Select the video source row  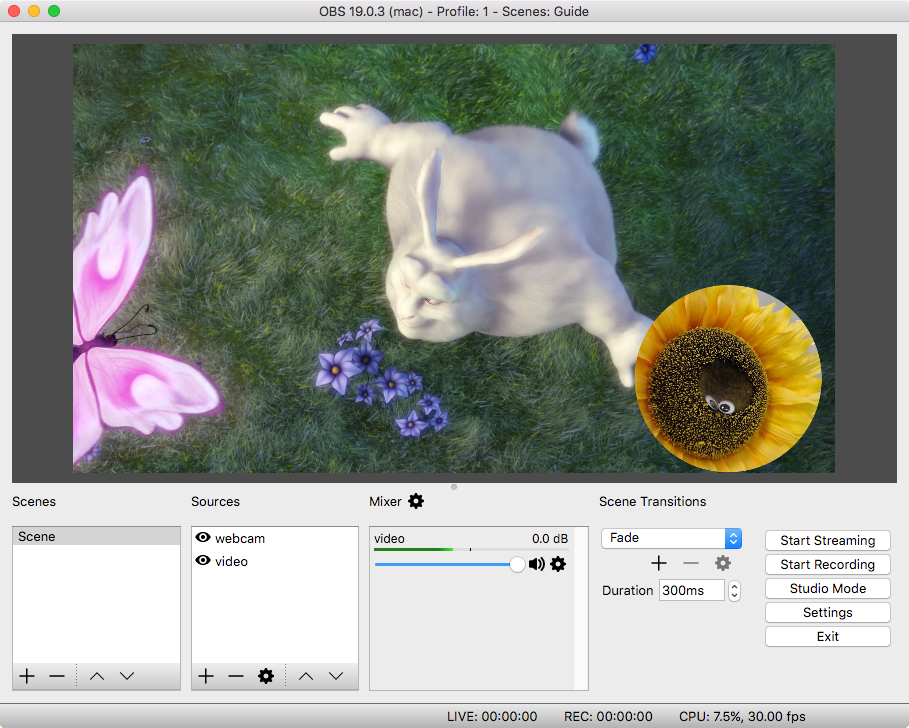[x=275, y=561]
